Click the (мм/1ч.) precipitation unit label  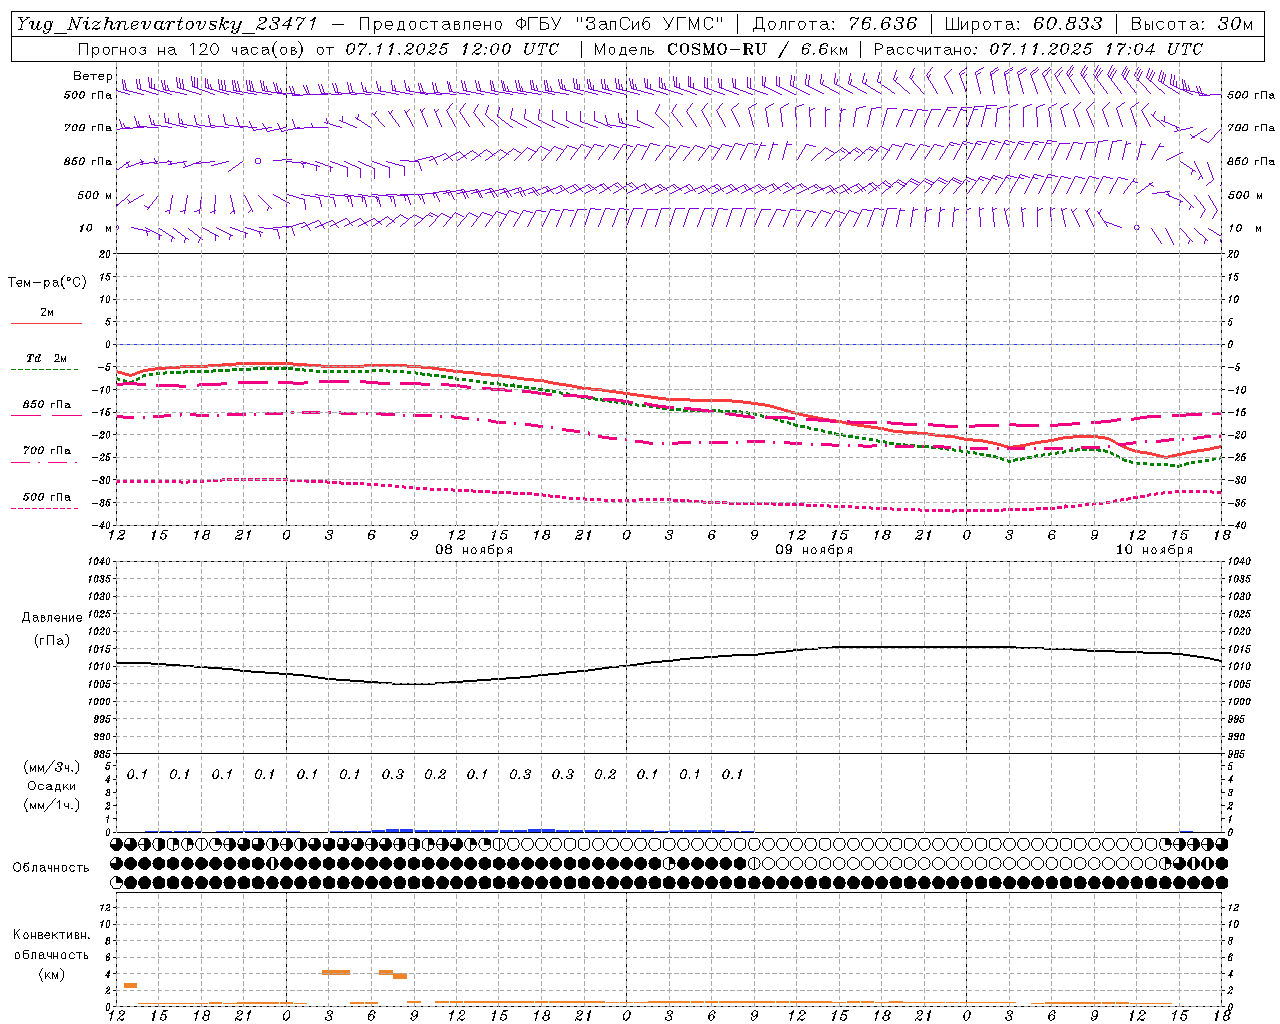pos(52,805)
